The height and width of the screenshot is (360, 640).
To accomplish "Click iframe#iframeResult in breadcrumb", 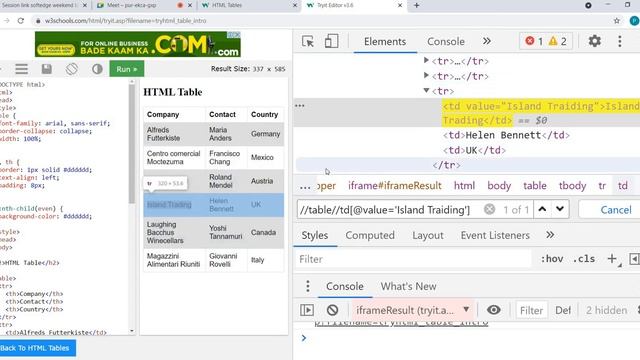I will click(395, 186).
